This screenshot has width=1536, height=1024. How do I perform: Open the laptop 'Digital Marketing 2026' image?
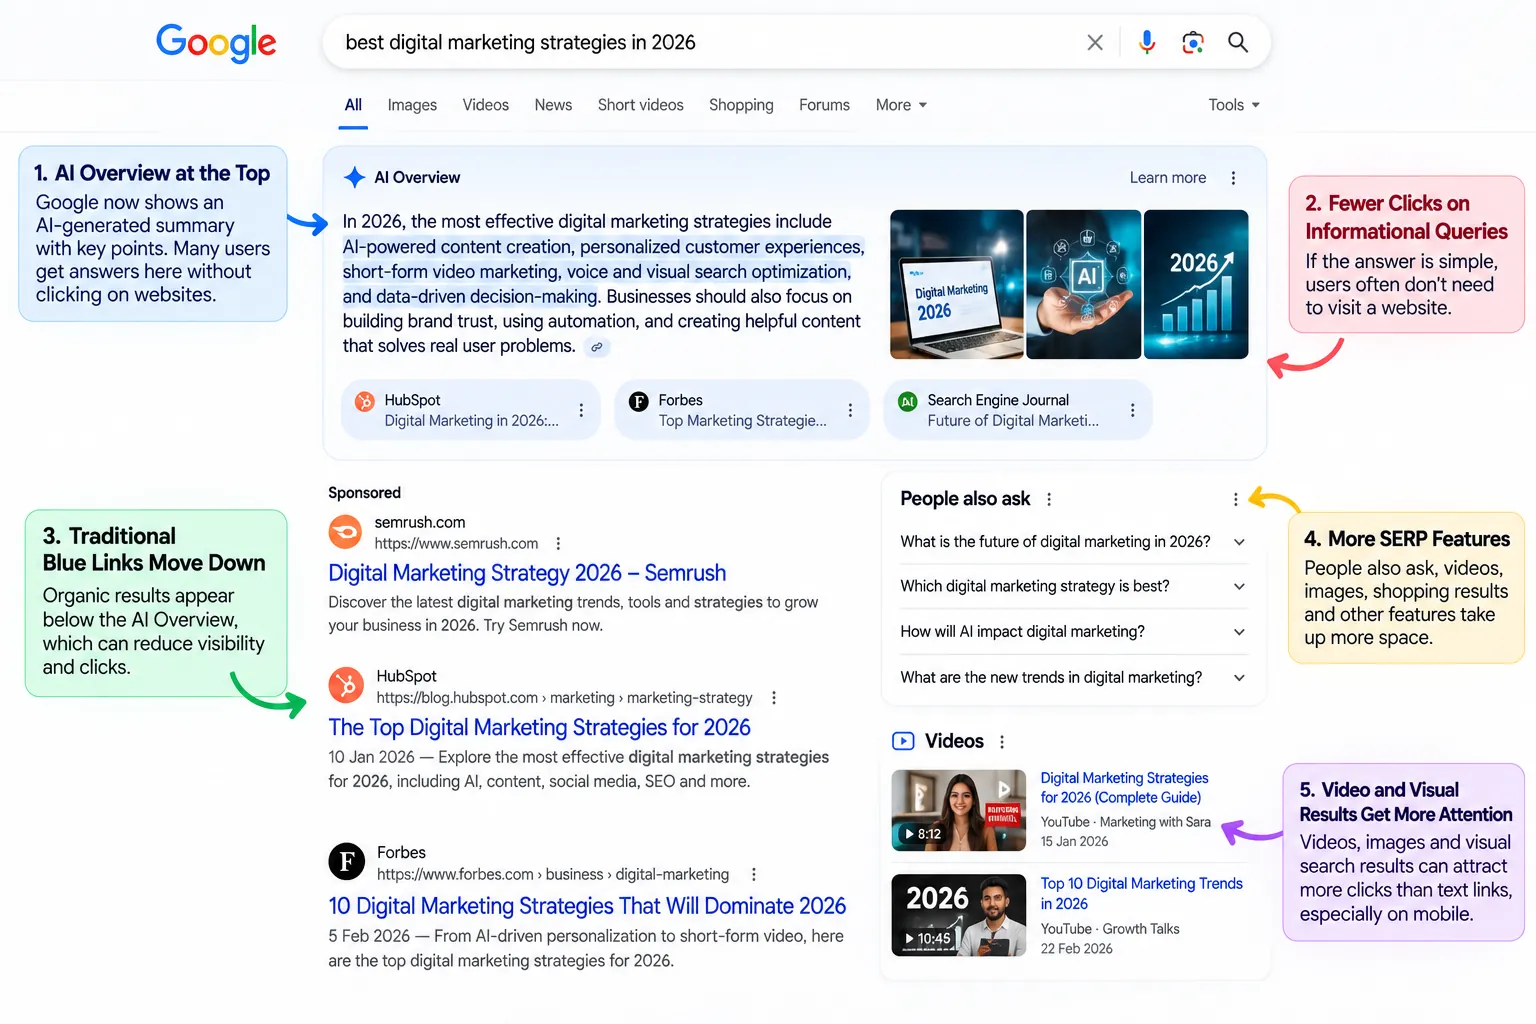(x=956, y=284)
